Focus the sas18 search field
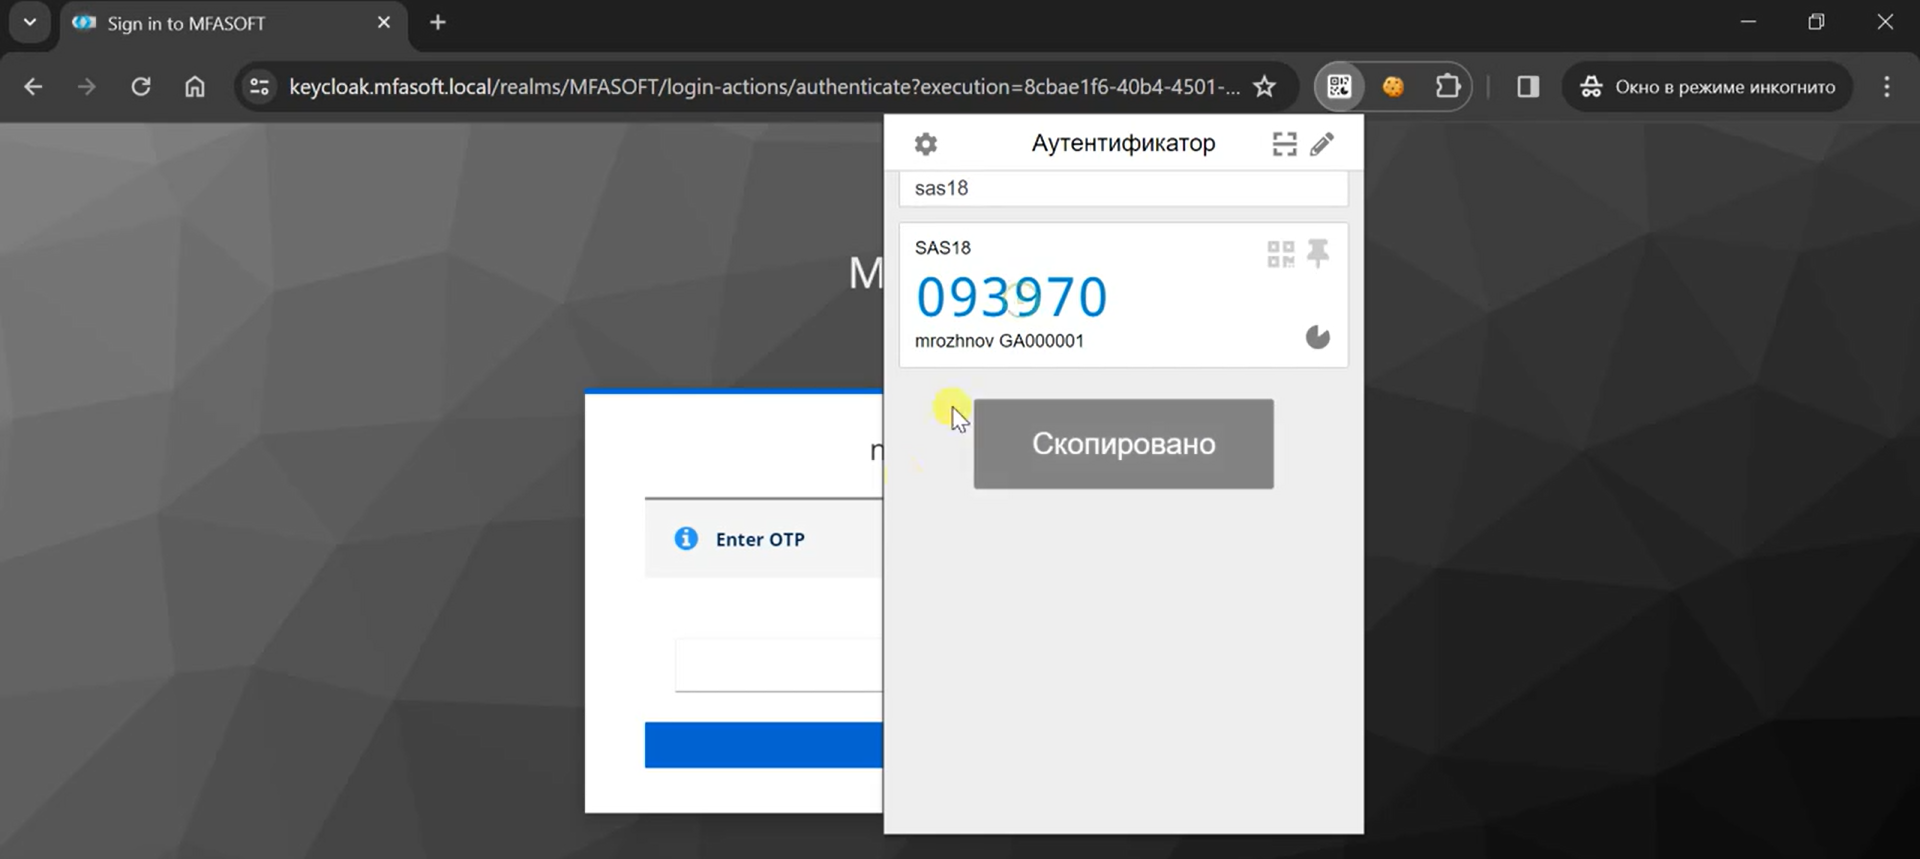The height and width of the screenshot is (859, 1920). tap(1123, 188)
